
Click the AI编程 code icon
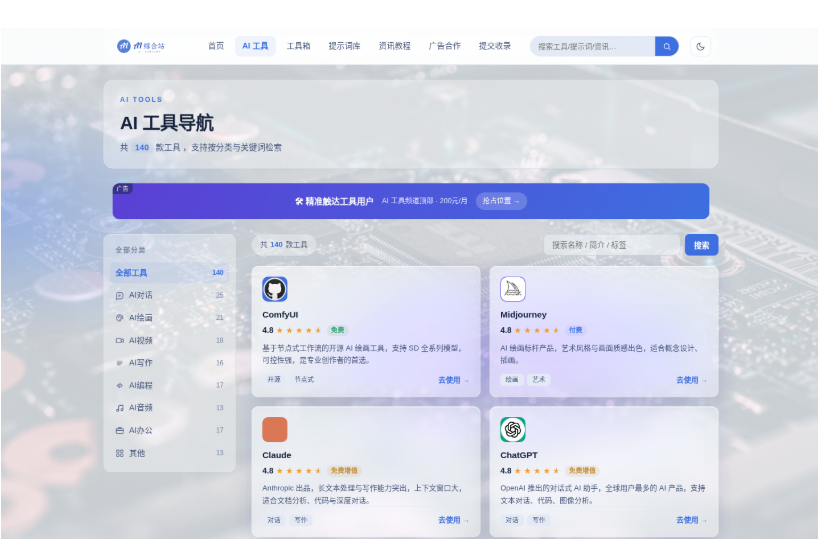[119, 385]
